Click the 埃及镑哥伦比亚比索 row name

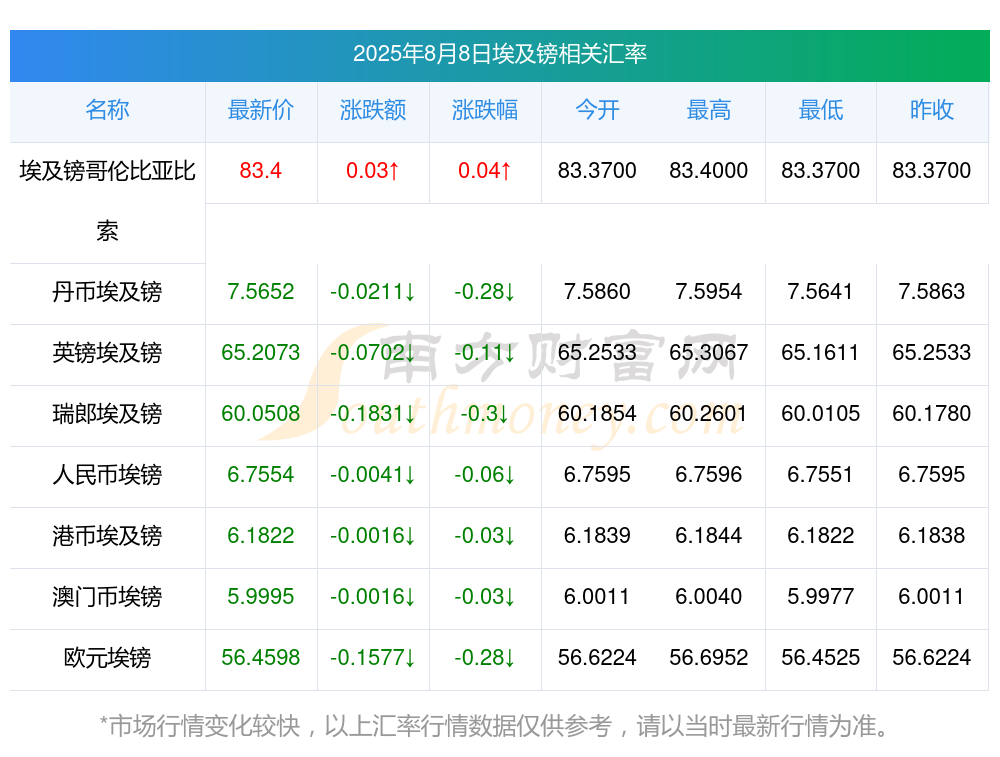coord(107,201)
